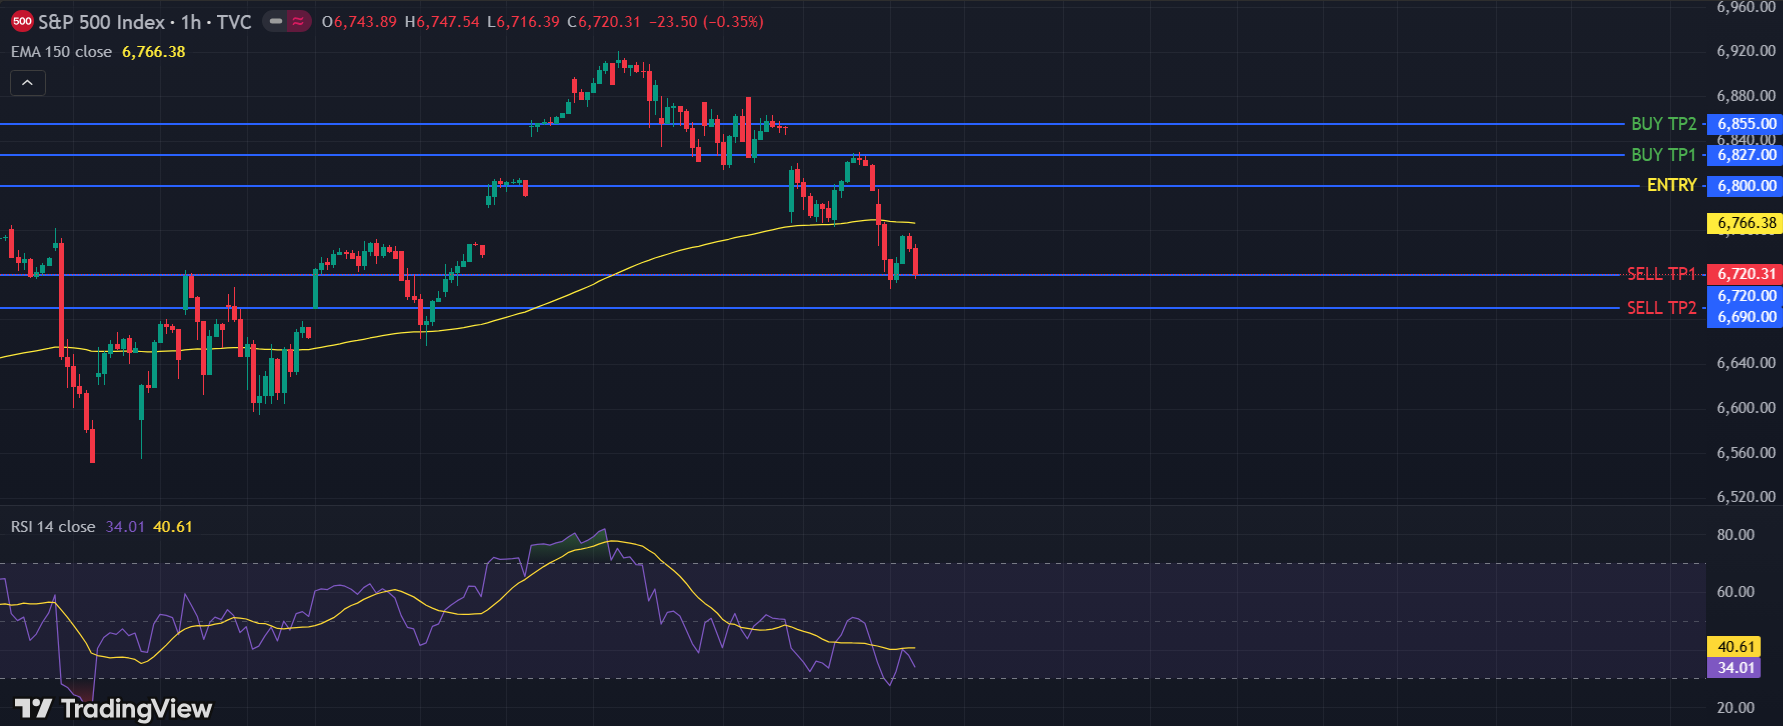Click the red 6,720.31 current price tag

[1746, 274]
